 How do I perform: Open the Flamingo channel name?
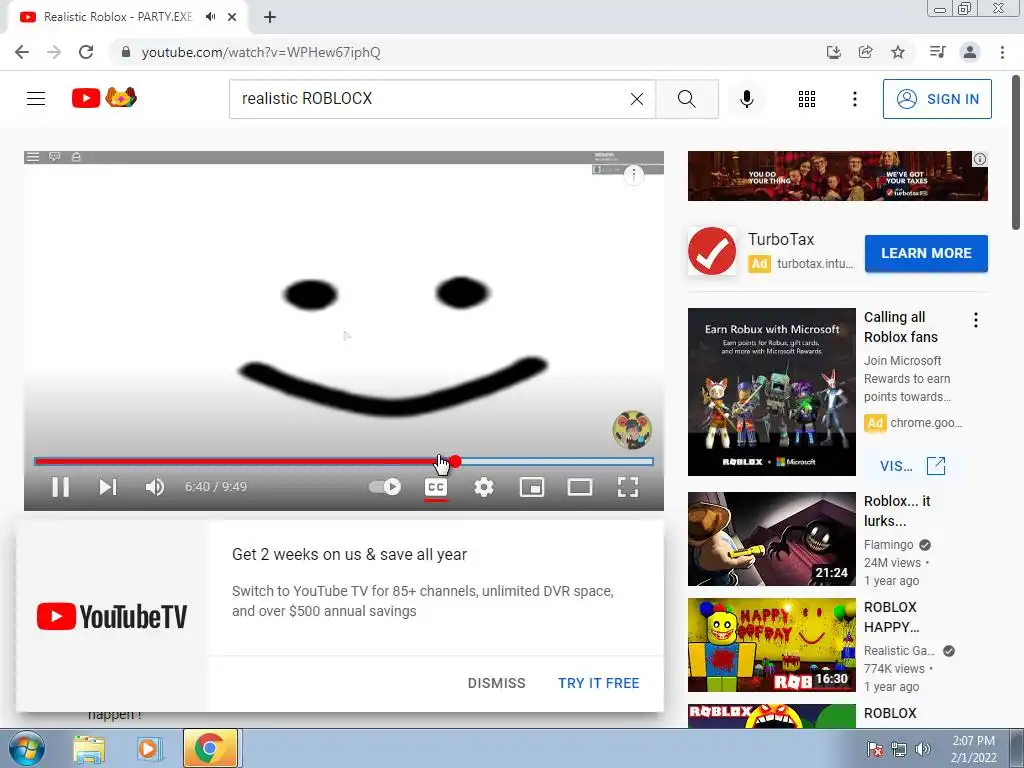(x=888, y=545)
